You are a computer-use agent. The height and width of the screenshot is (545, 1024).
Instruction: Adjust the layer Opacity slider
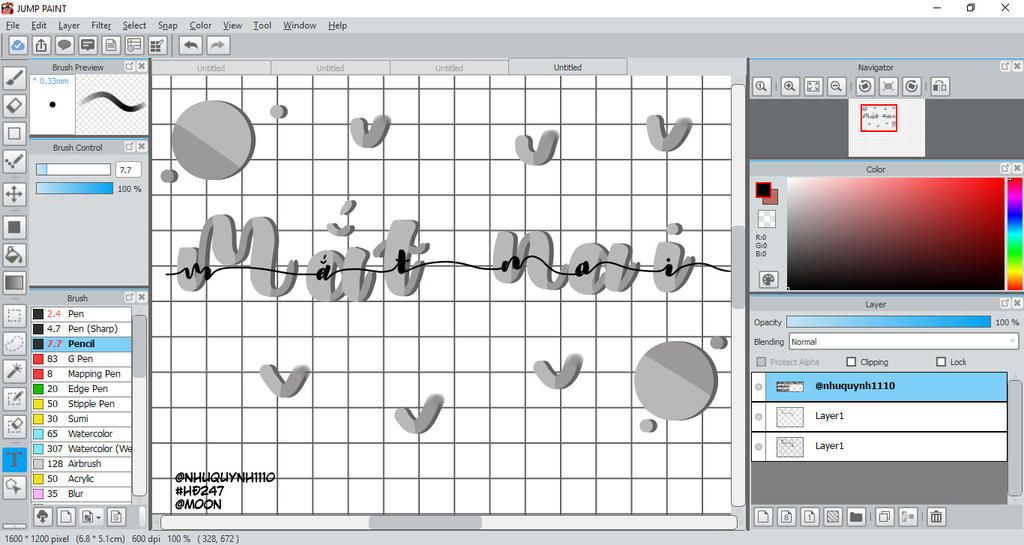click(888, 322)
